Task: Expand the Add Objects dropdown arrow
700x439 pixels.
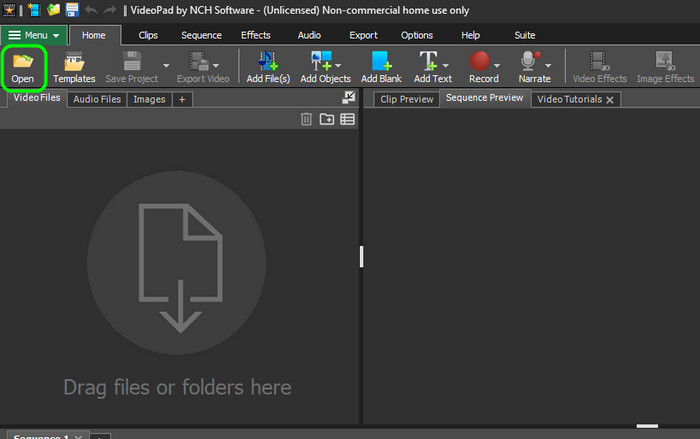Action: 338,66
